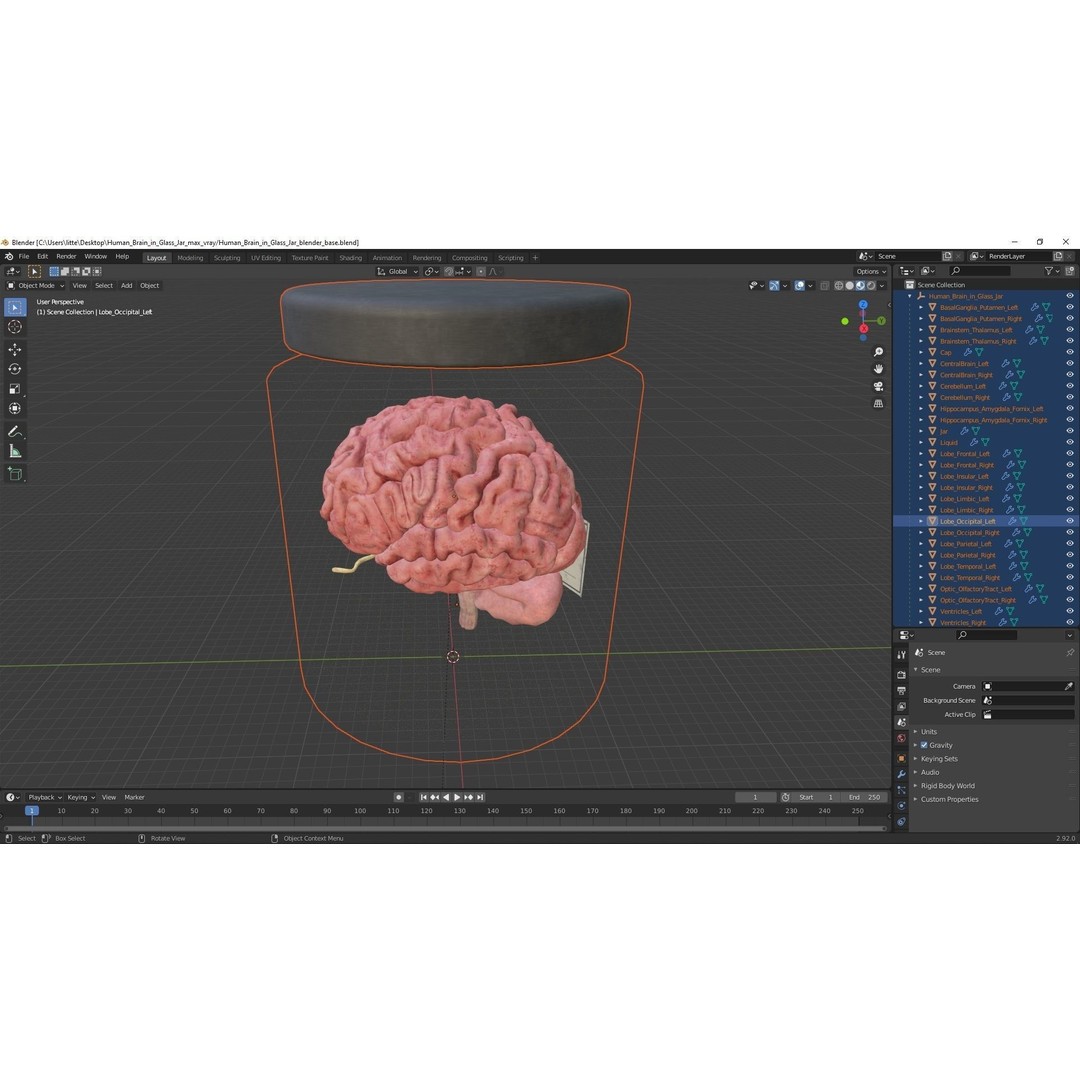
Task: Jump to the timeline end frame
Action: (x=480, y=797)
